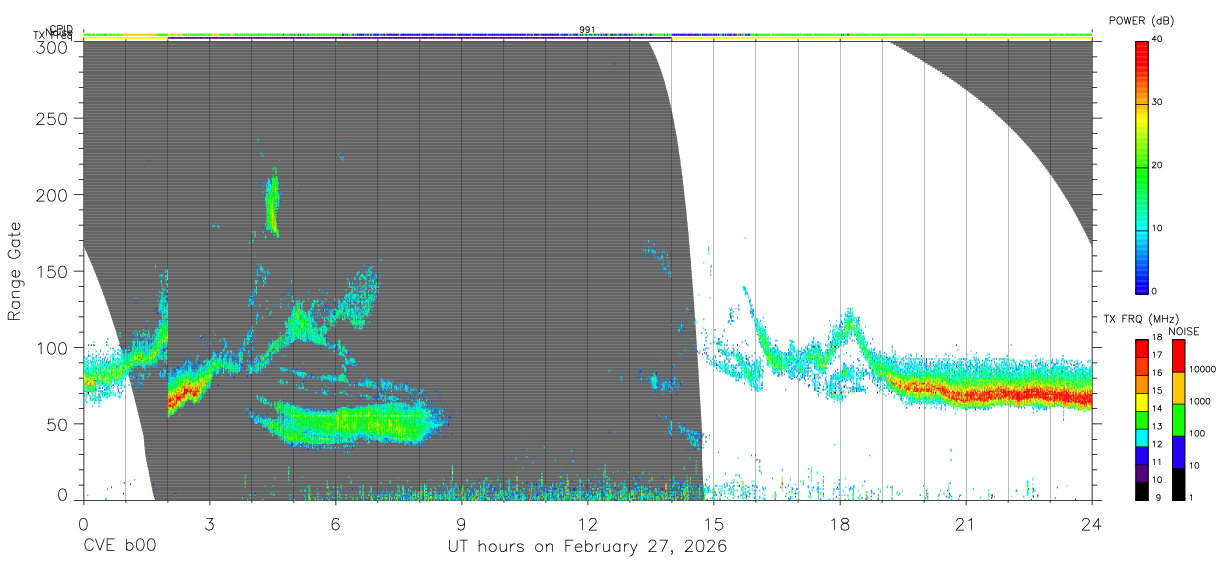
Task: Click the TX FRQ frequency color bar
Action: (1142, 420)
